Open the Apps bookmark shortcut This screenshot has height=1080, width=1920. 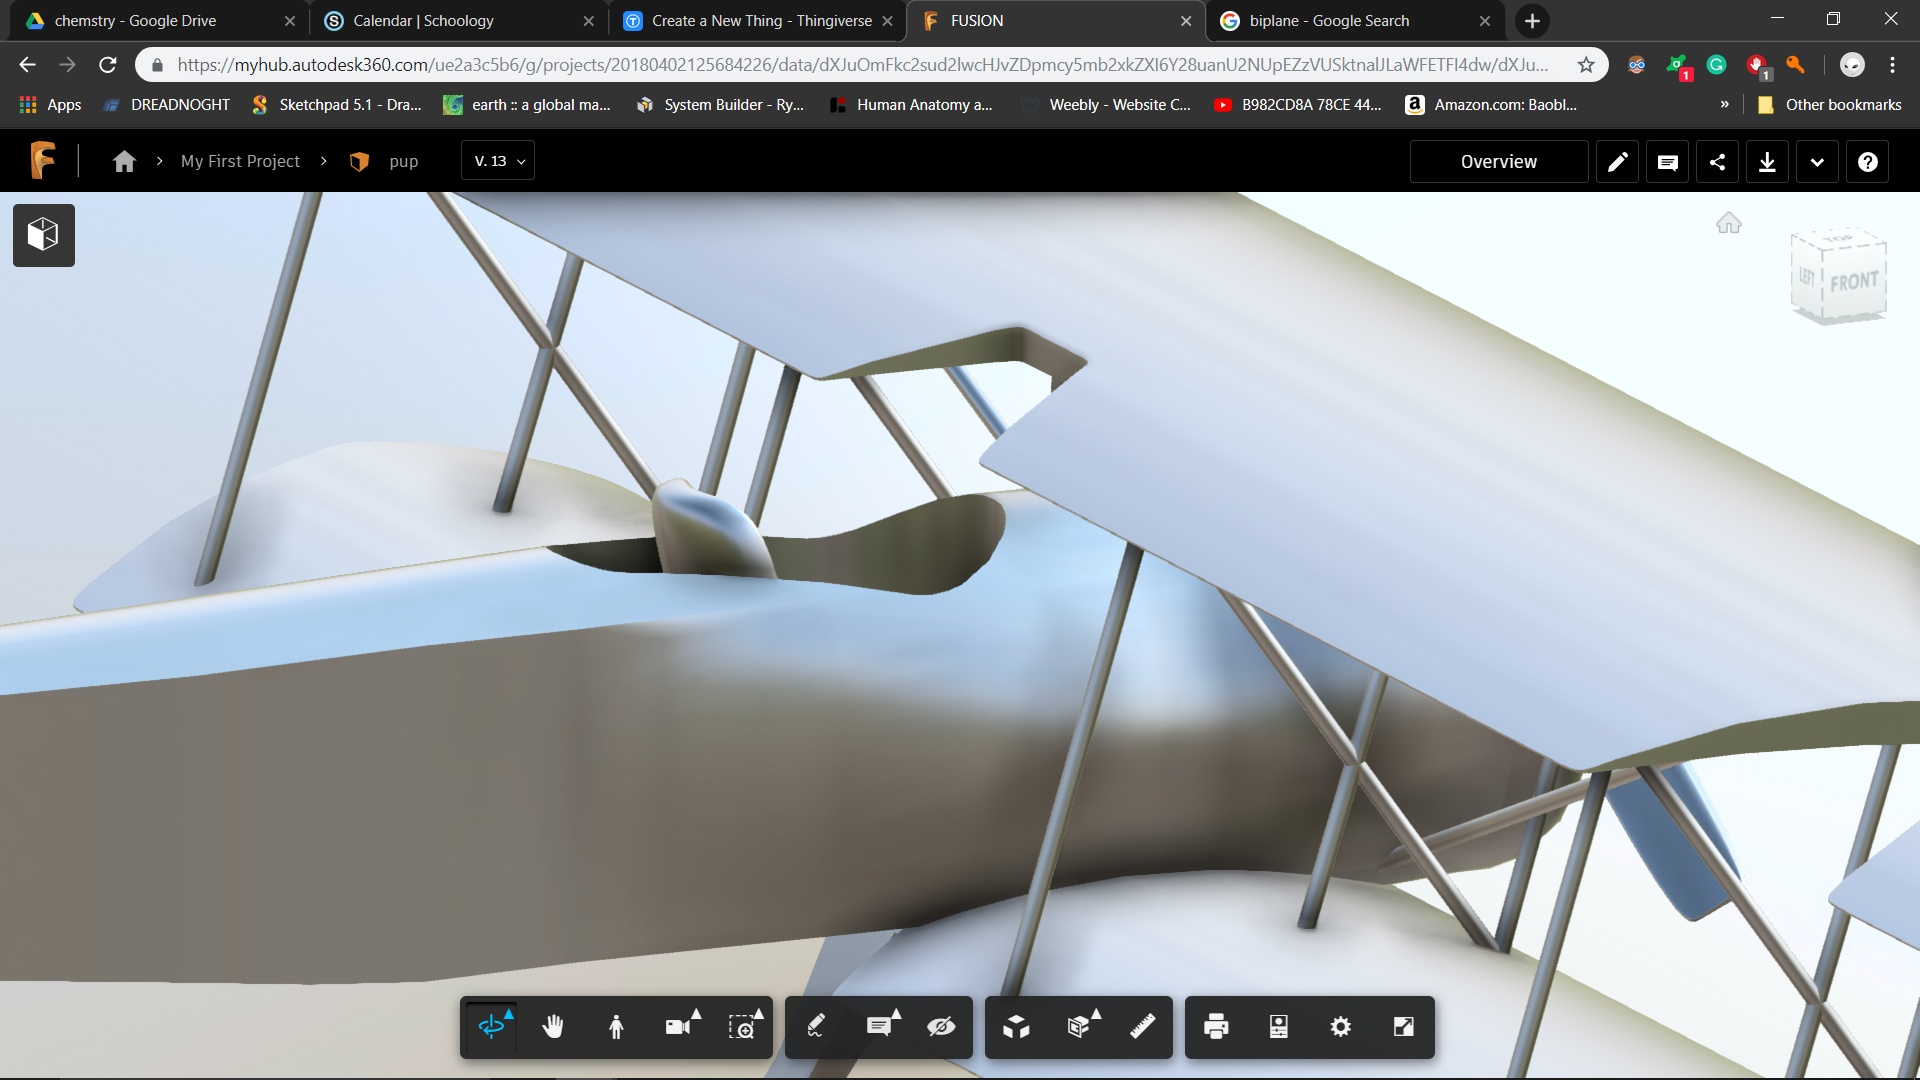[50, 105]
